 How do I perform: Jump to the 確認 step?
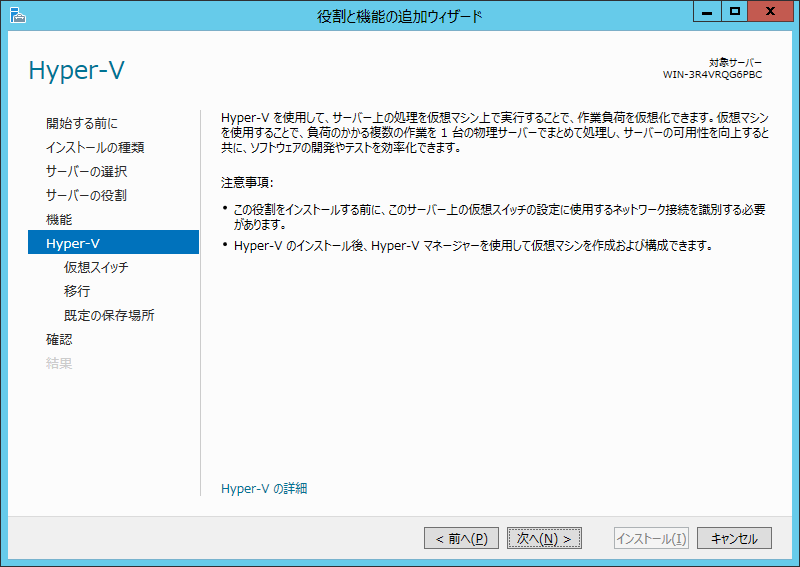(59, 339)
